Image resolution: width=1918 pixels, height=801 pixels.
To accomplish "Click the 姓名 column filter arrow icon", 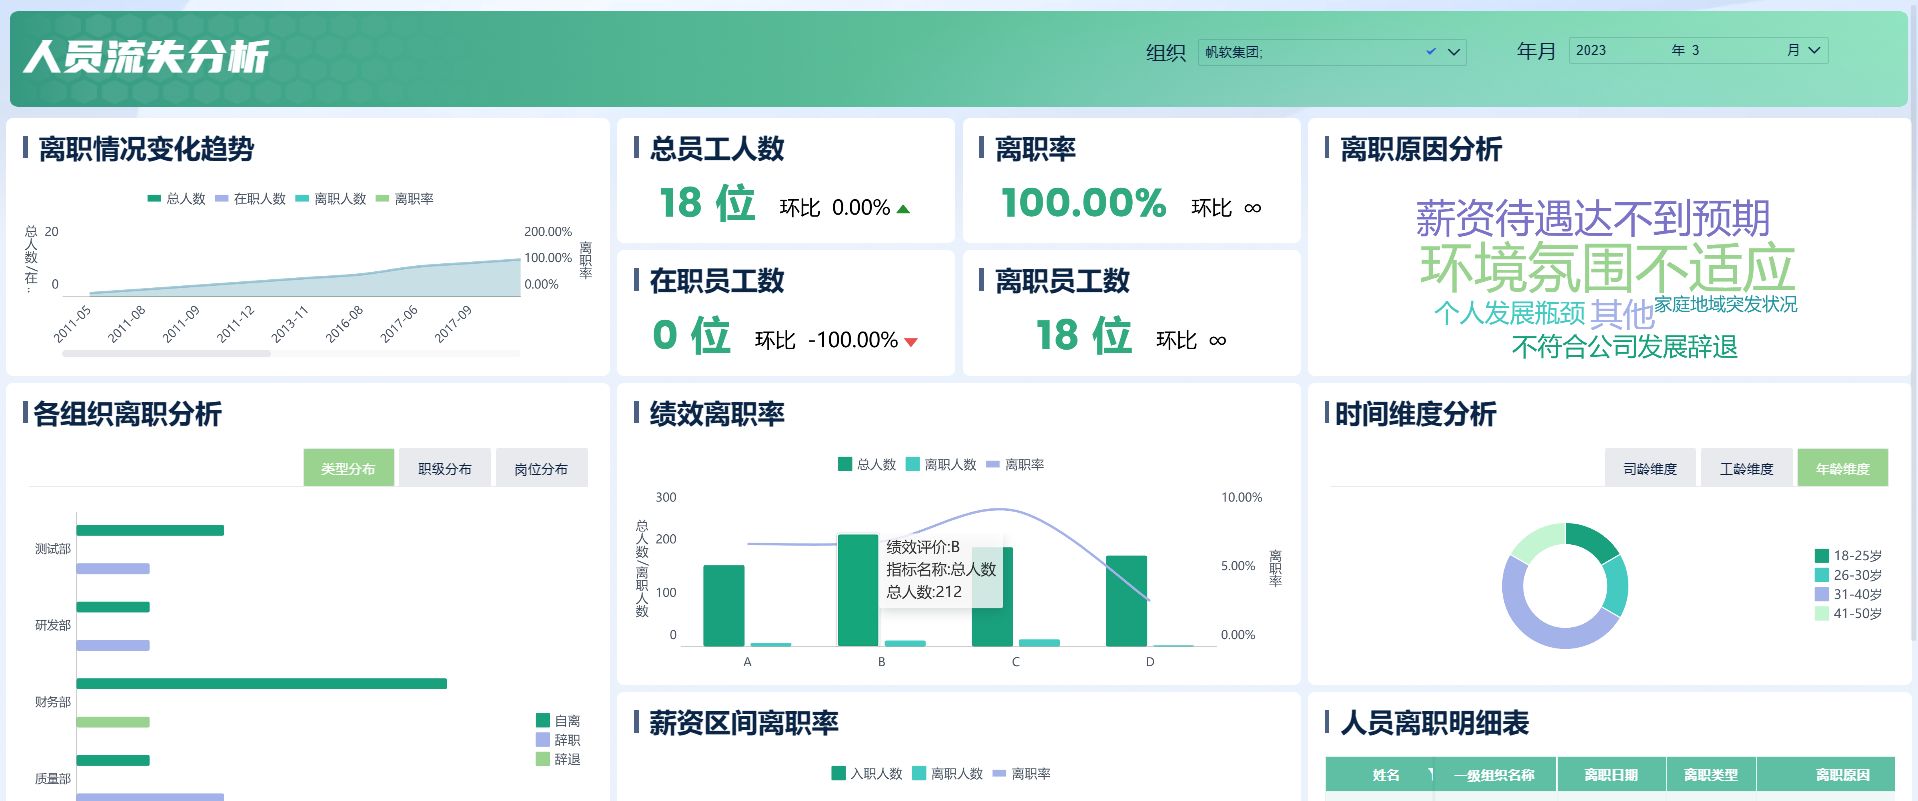I will 1431,774.
